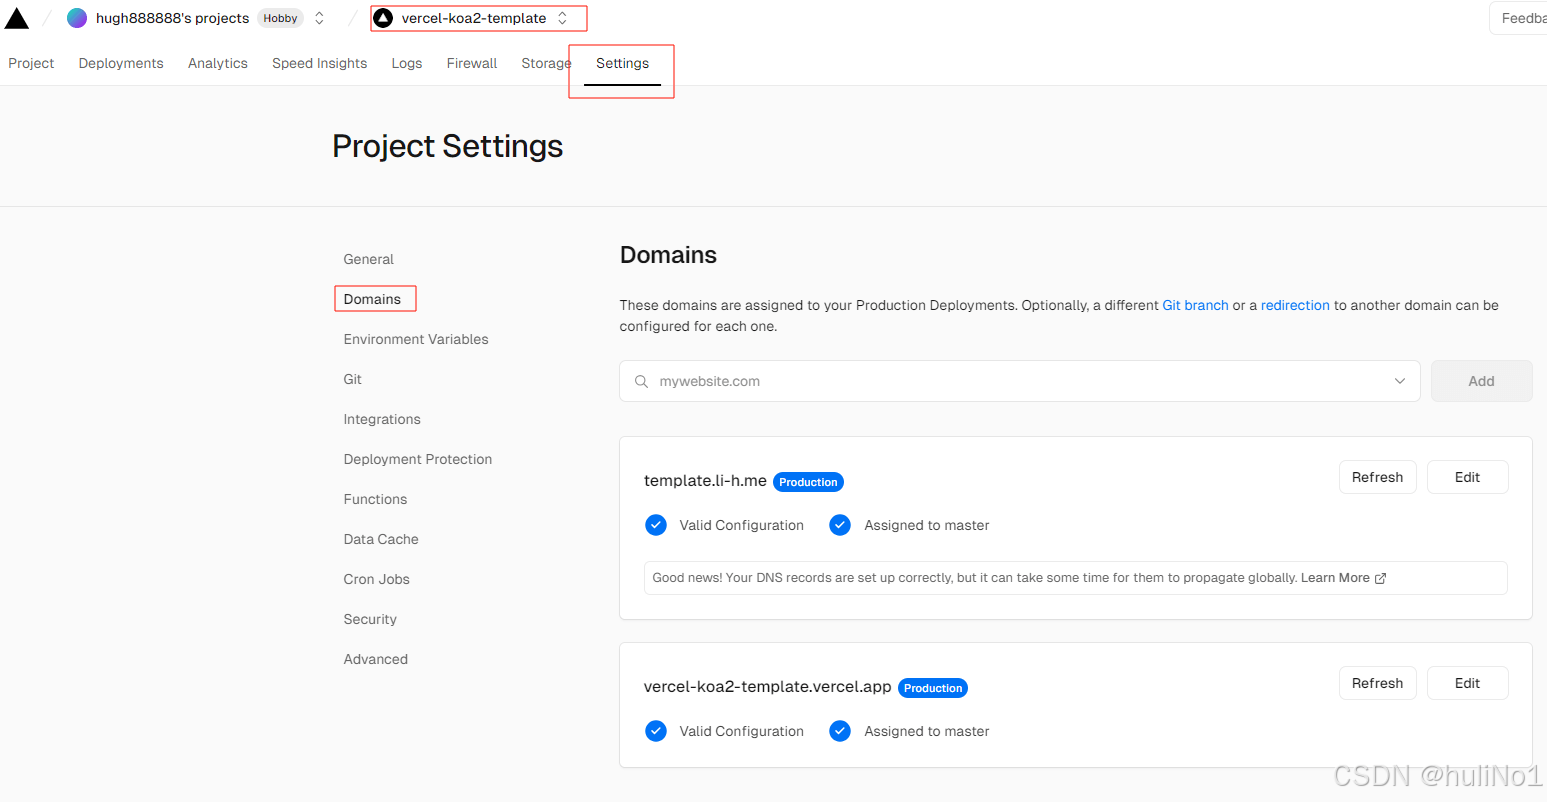Go to the Speed Insights tab
1547x802 pixels.
(319, 63)
